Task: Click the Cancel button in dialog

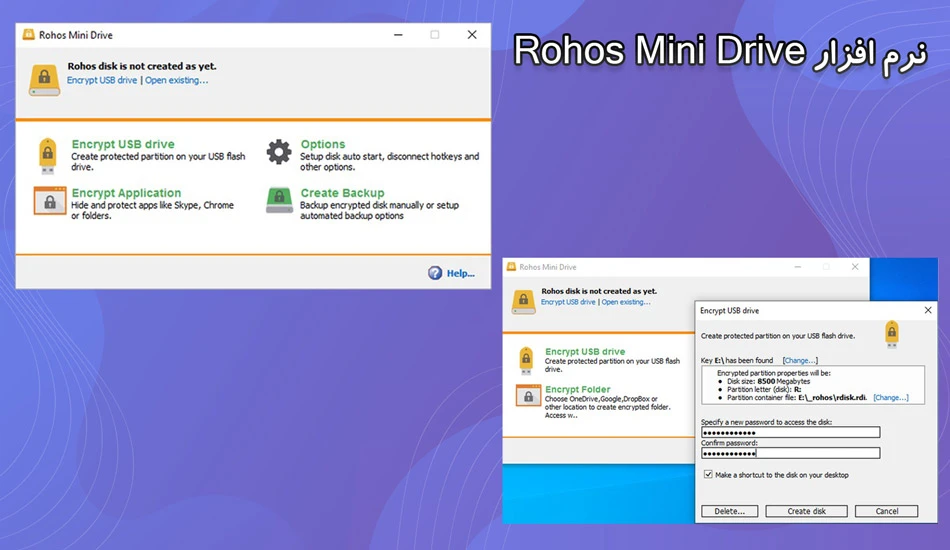Action: [x=886, y=511]
